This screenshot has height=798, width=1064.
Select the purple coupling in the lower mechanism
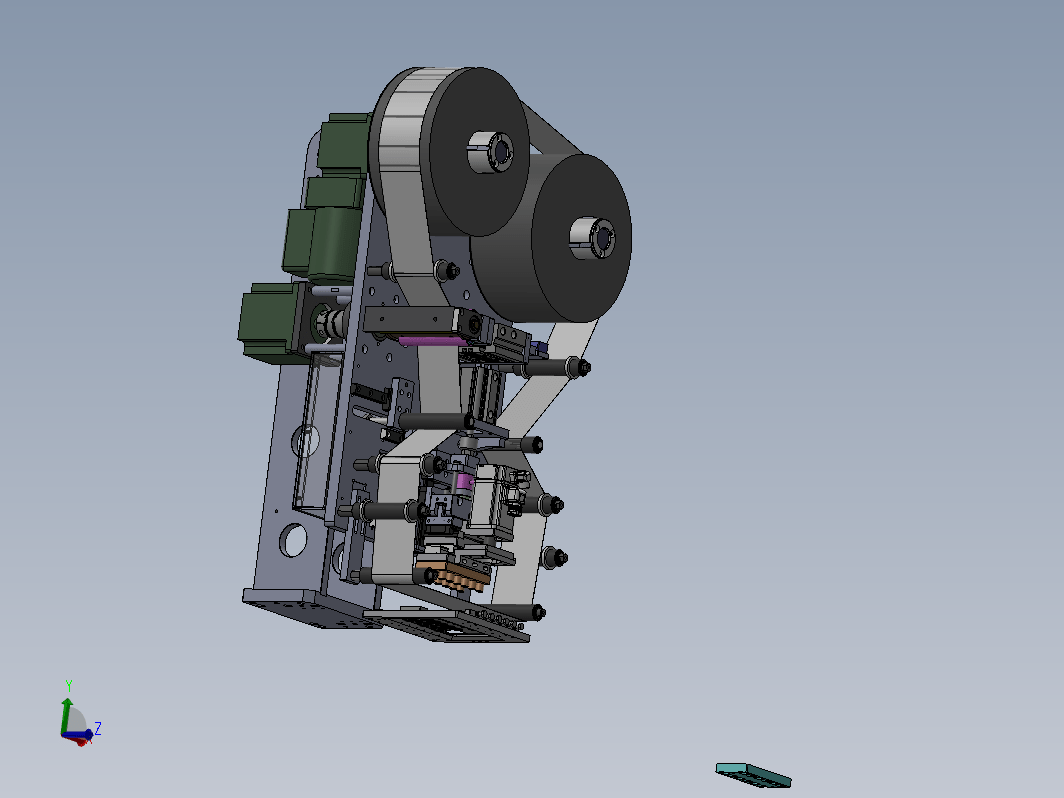tap(464, 482)
